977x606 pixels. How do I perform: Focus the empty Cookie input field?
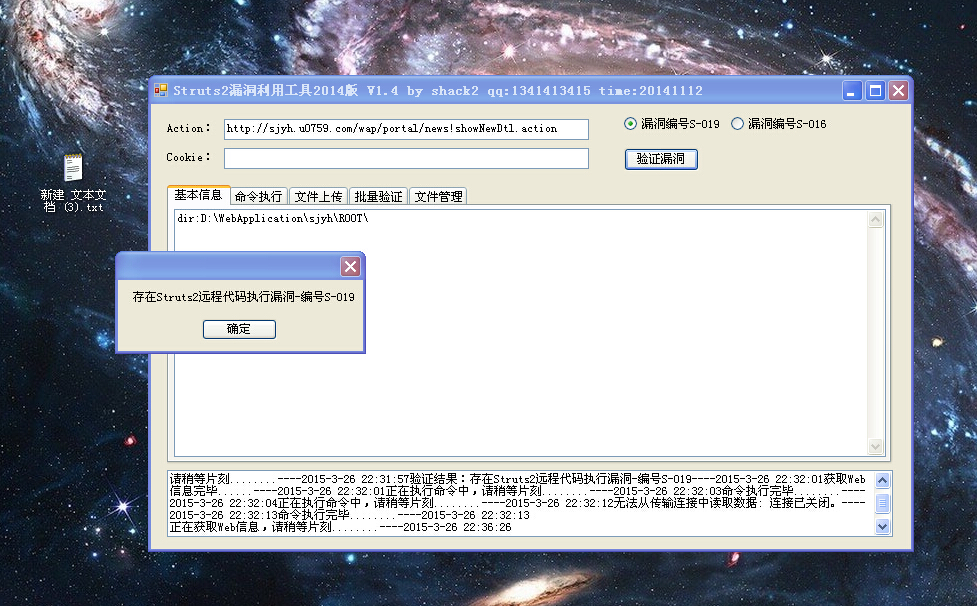click(406, 158)
